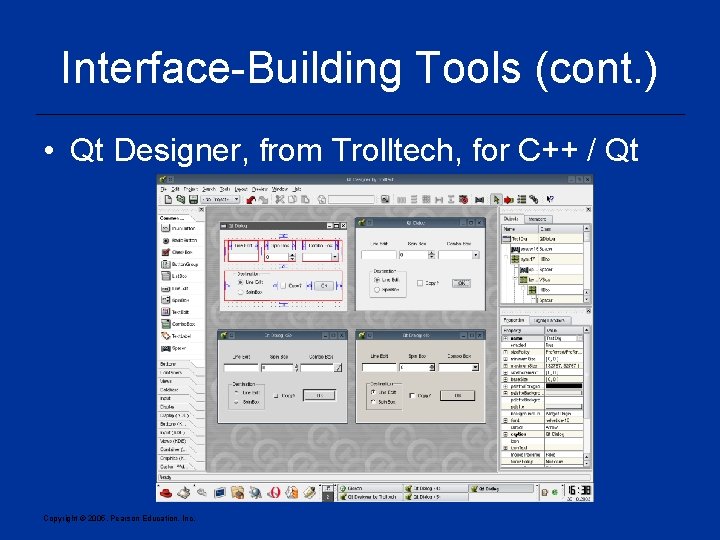The width and height of the screenshot is (720, 540).
Task: Expand the font property row
Action: coord(506,420)
